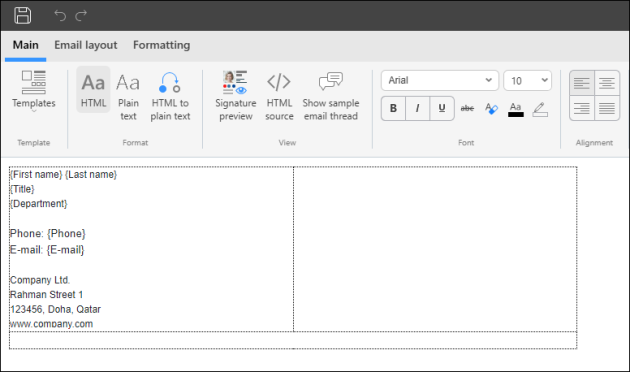Open the Arial font family dropdown
The height and width of the screenshot is (372, 630).
tap(440, 80)
